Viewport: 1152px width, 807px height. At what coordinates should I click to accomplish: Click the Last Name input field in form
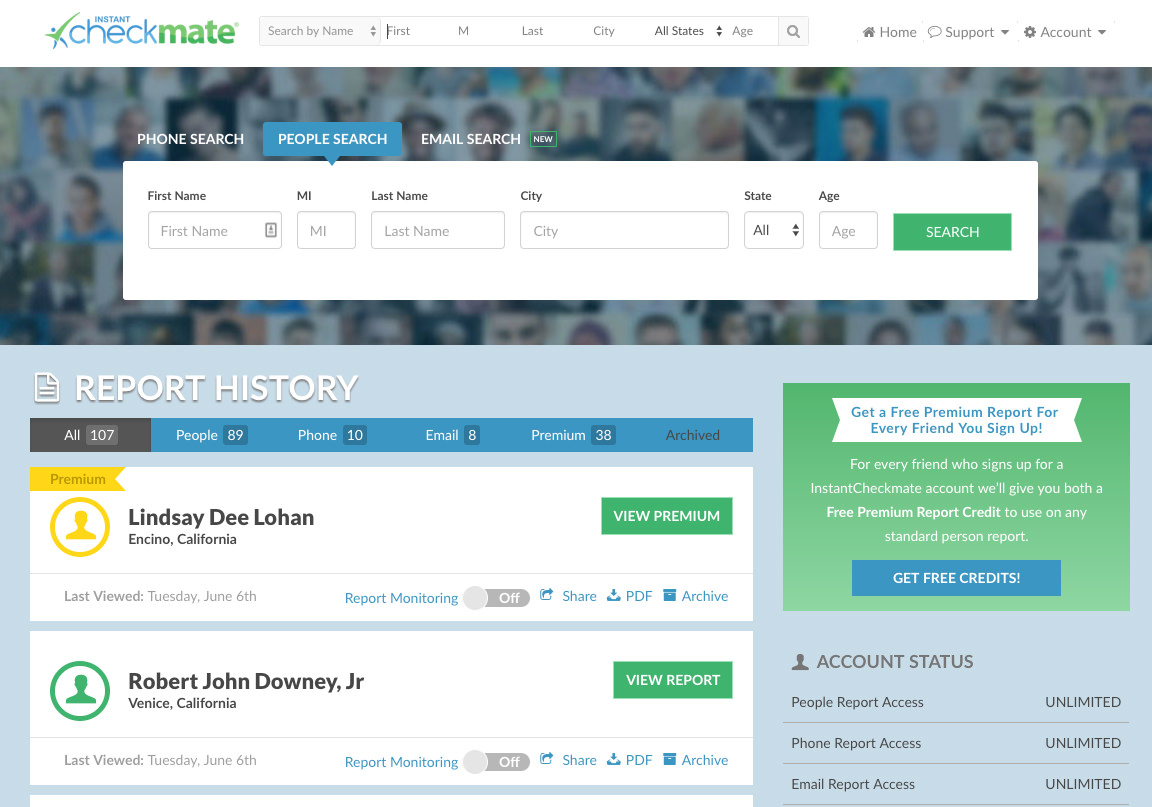(438, 231)
